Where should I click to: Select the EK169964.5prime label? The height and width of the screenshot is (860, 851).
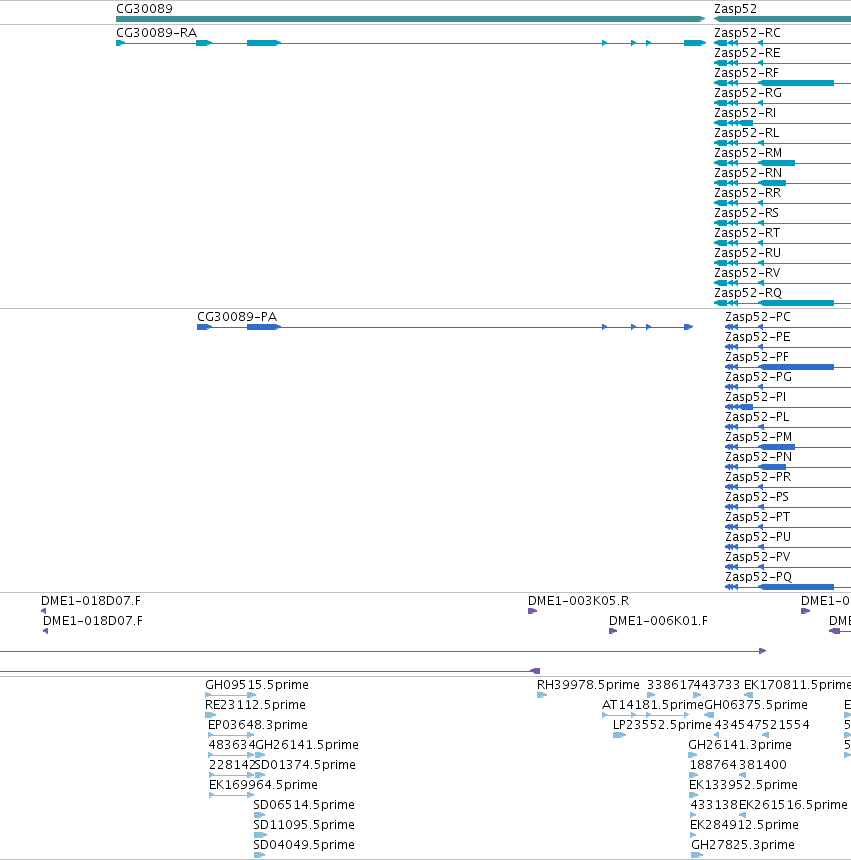coord(263,785)
